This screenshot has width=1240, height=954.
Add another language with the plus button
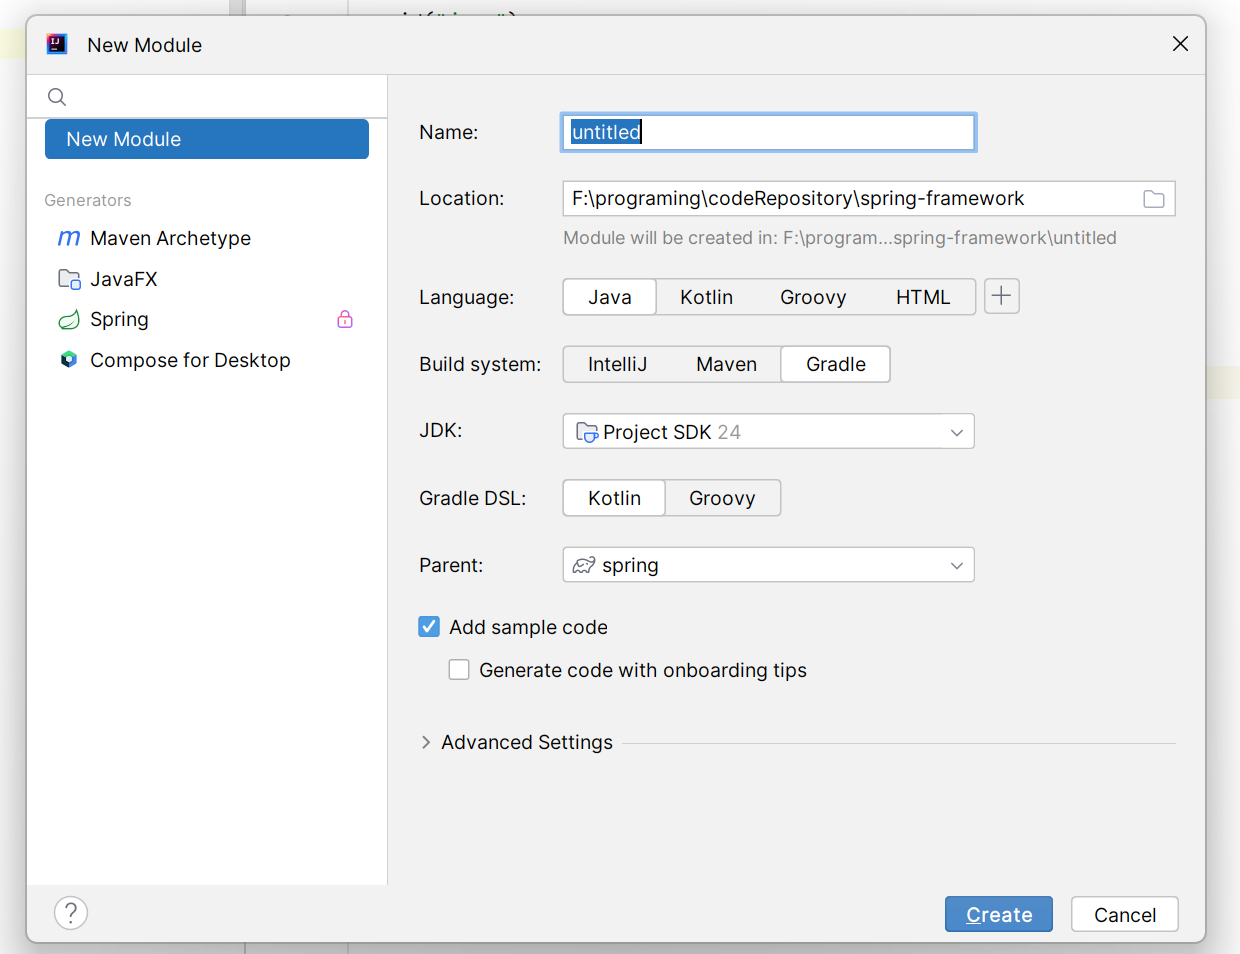(x=1002, y=296)
